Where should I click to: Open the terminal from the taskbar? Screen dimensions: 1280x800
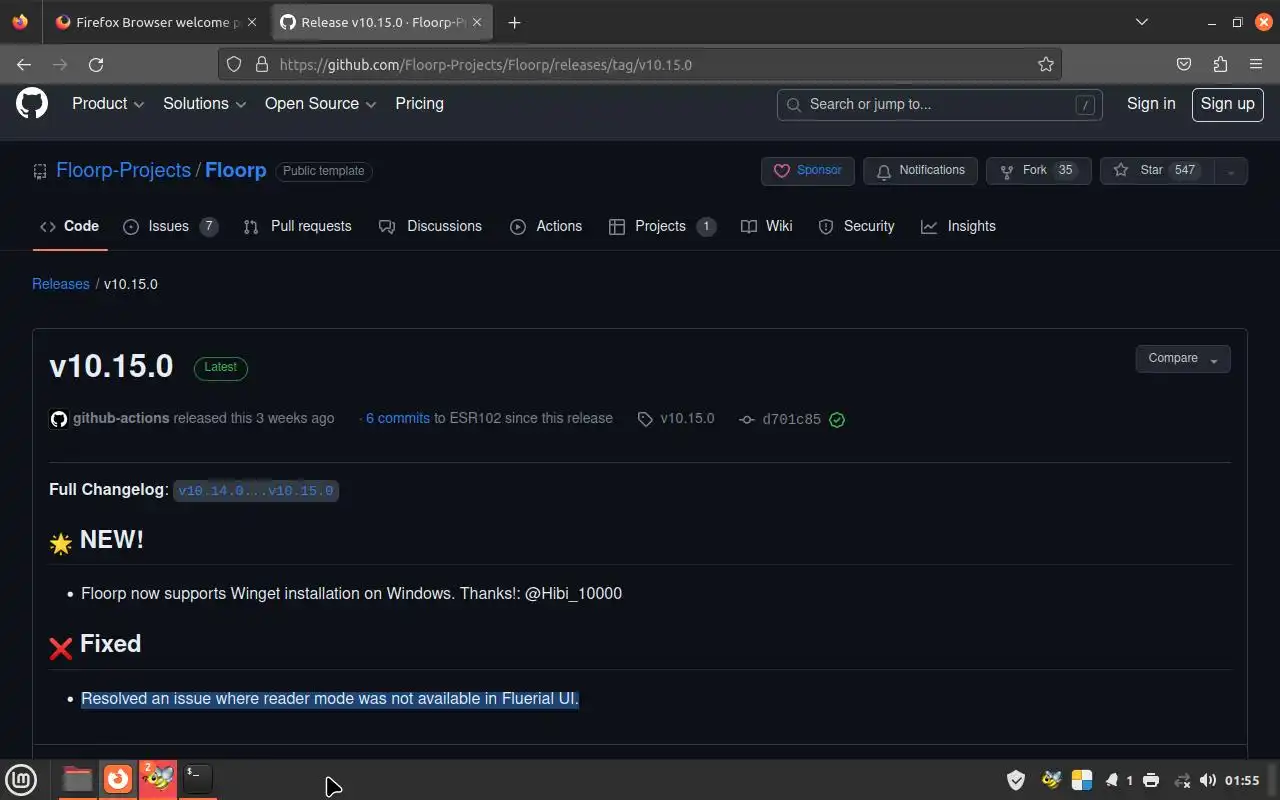coord(198,778)
